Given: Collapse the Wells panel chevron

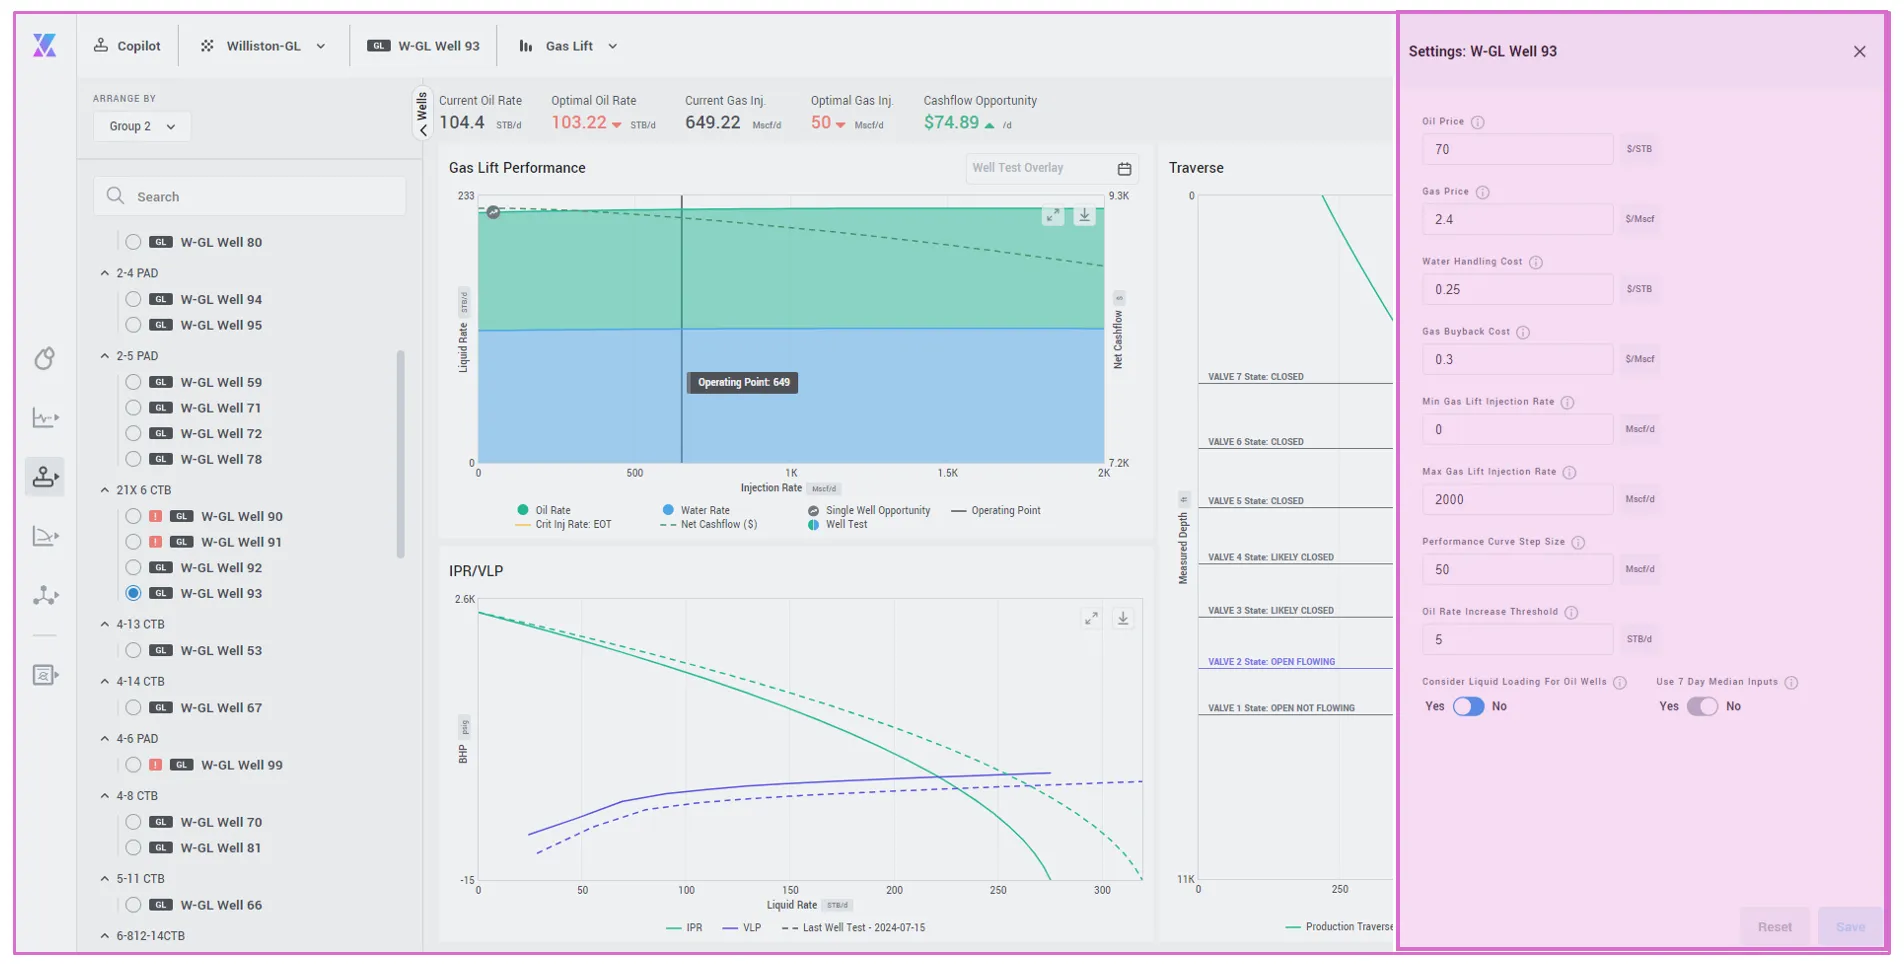Looking at the screenshot, I should (423, 130).
